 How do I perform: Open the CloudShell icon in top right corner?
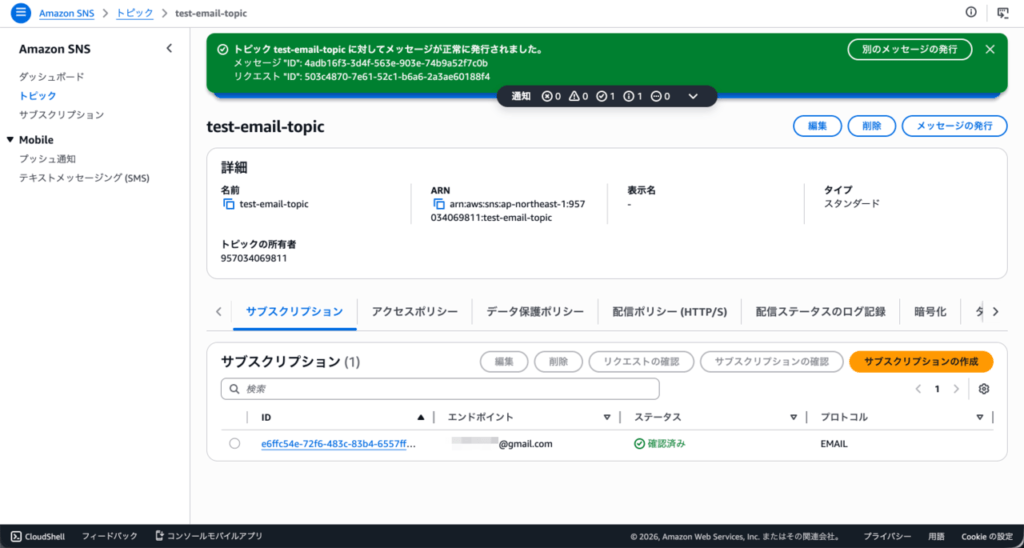coord(1002,12)
